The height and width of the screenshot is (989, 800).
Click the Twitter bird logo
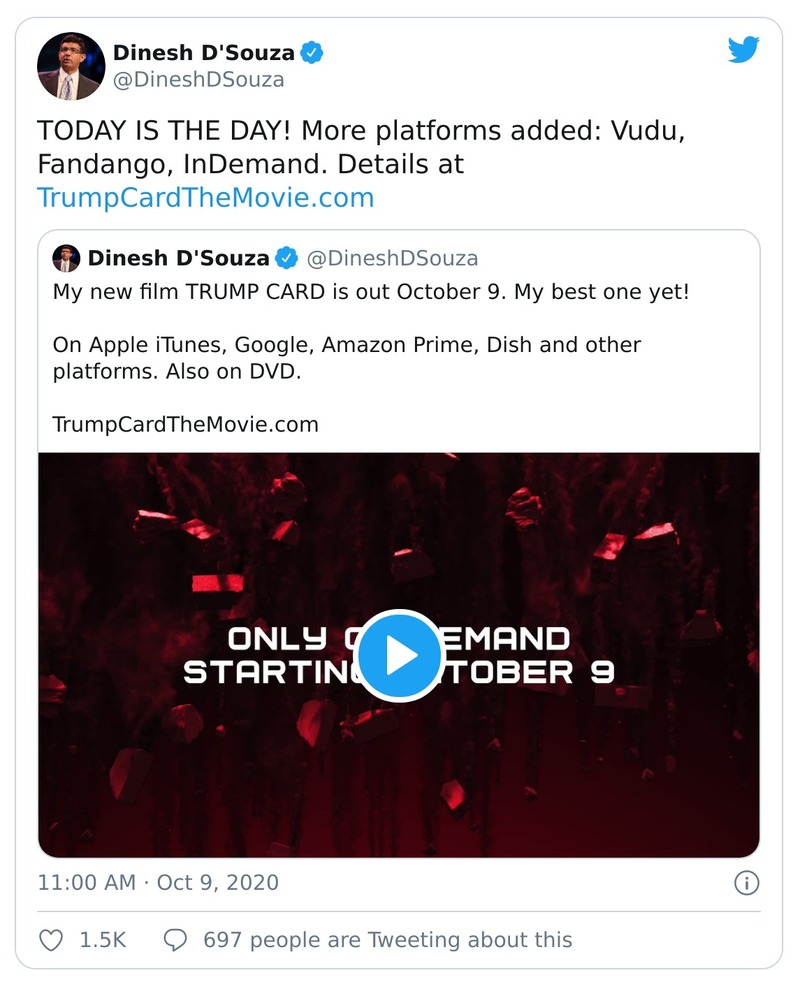pos(744,50)
